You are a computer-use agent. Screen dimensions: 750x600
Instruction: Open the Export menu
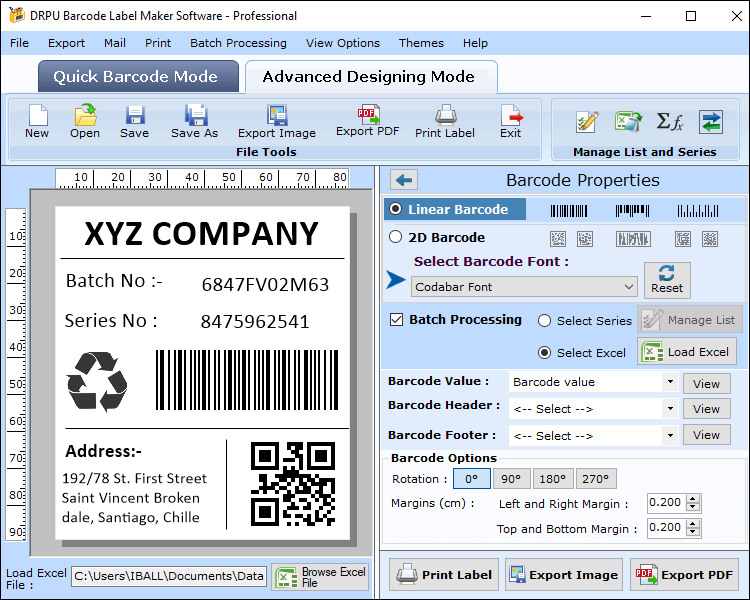tap(66, 43)
